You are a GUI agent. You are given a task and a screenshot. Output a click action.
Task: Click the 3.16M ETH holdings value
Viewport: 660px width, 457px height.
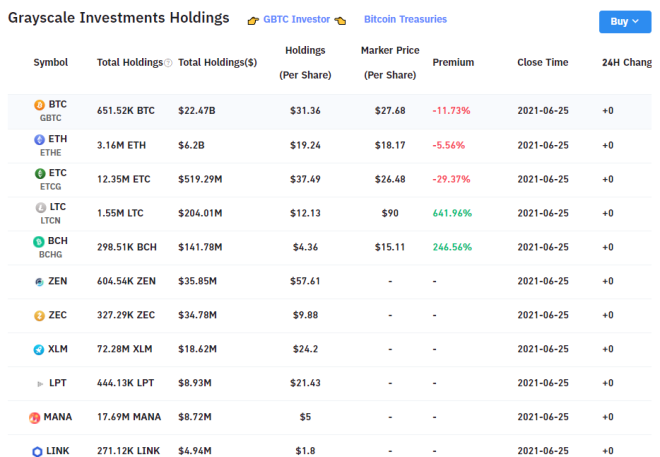(x=121, y=145)
